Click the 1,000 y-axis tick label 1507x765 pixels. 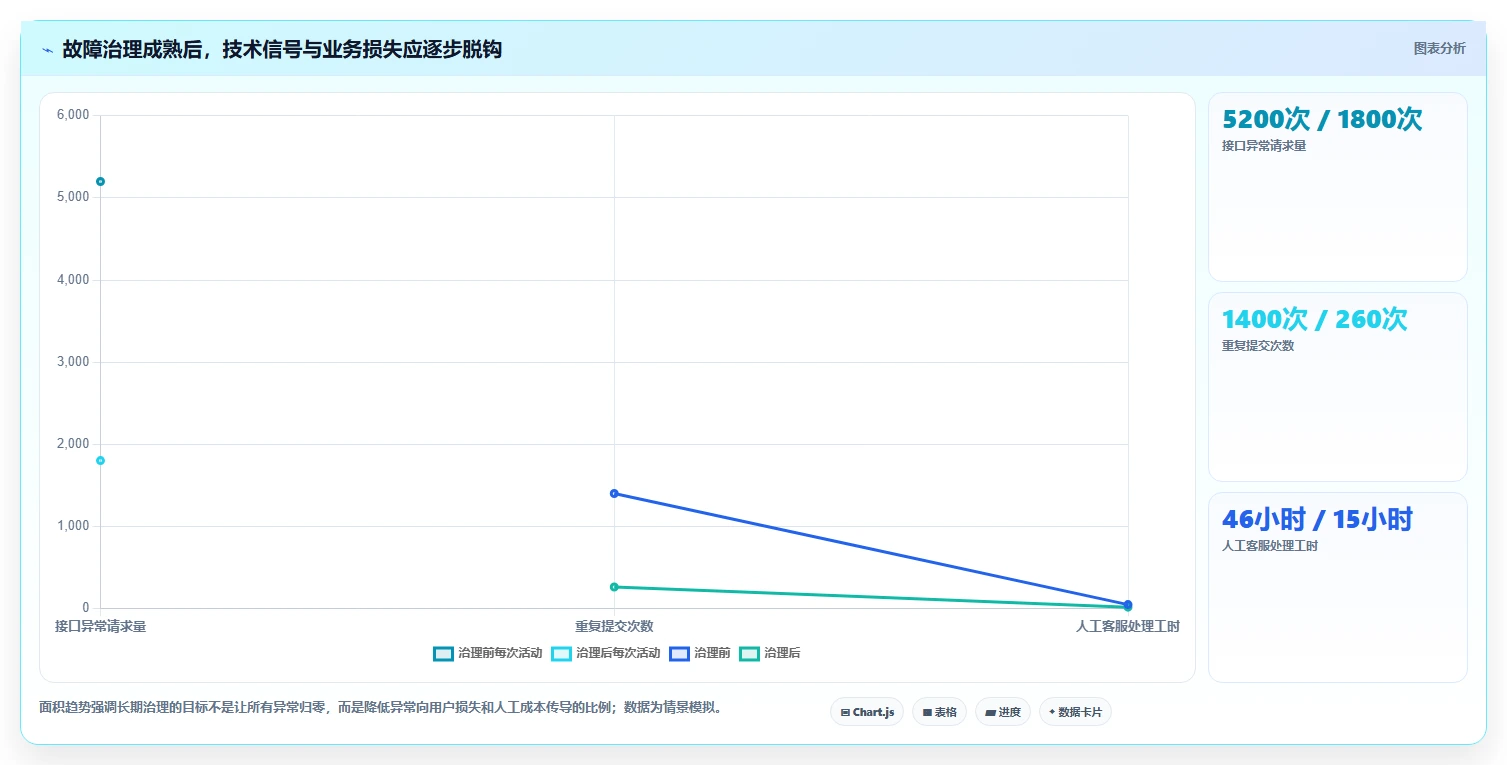[x=73, y=526]
